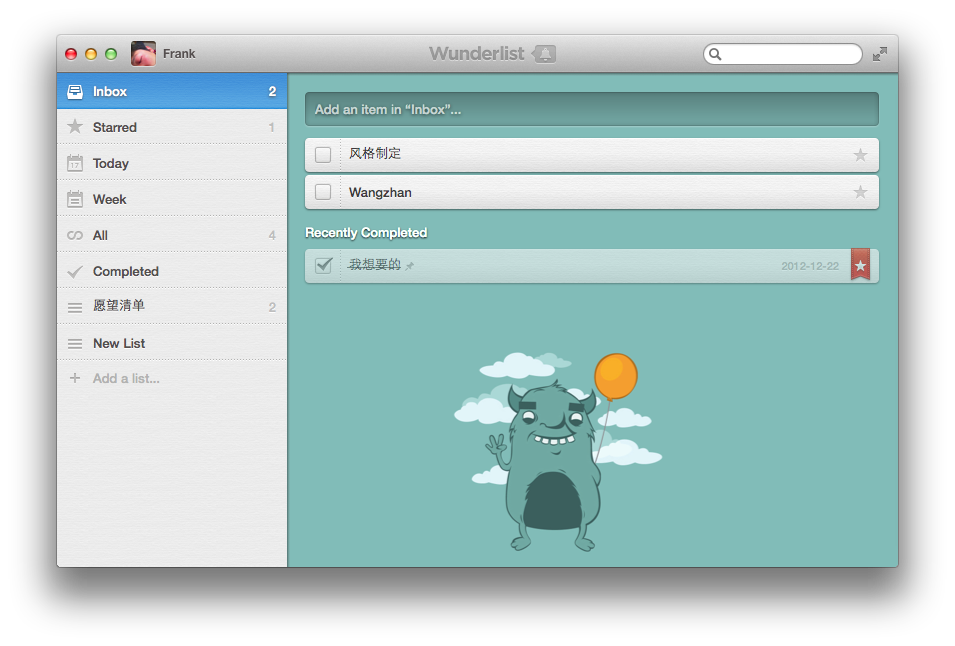The image size is (955, 646).
Task: Click the All count 4
Action: click(272, 235)
